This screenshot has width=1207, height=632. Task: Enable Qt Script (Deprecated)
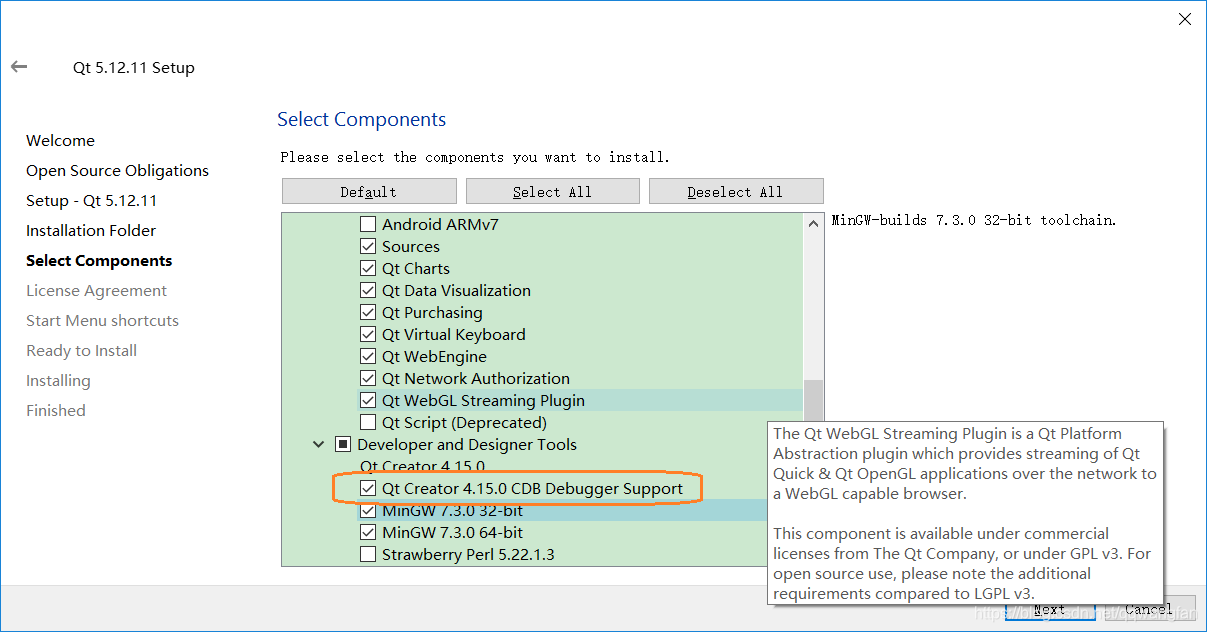pyautogui.click(x=367, y=421)
